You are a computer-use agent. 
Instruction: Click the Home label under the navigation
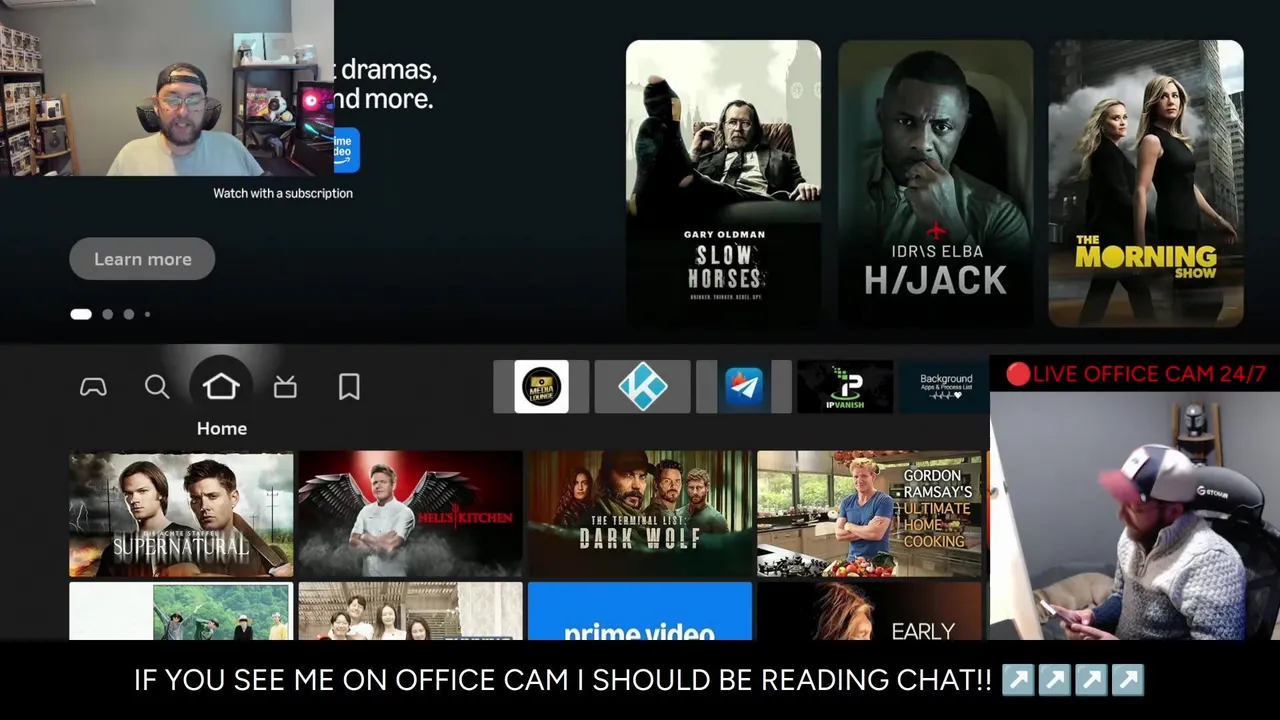222,428
